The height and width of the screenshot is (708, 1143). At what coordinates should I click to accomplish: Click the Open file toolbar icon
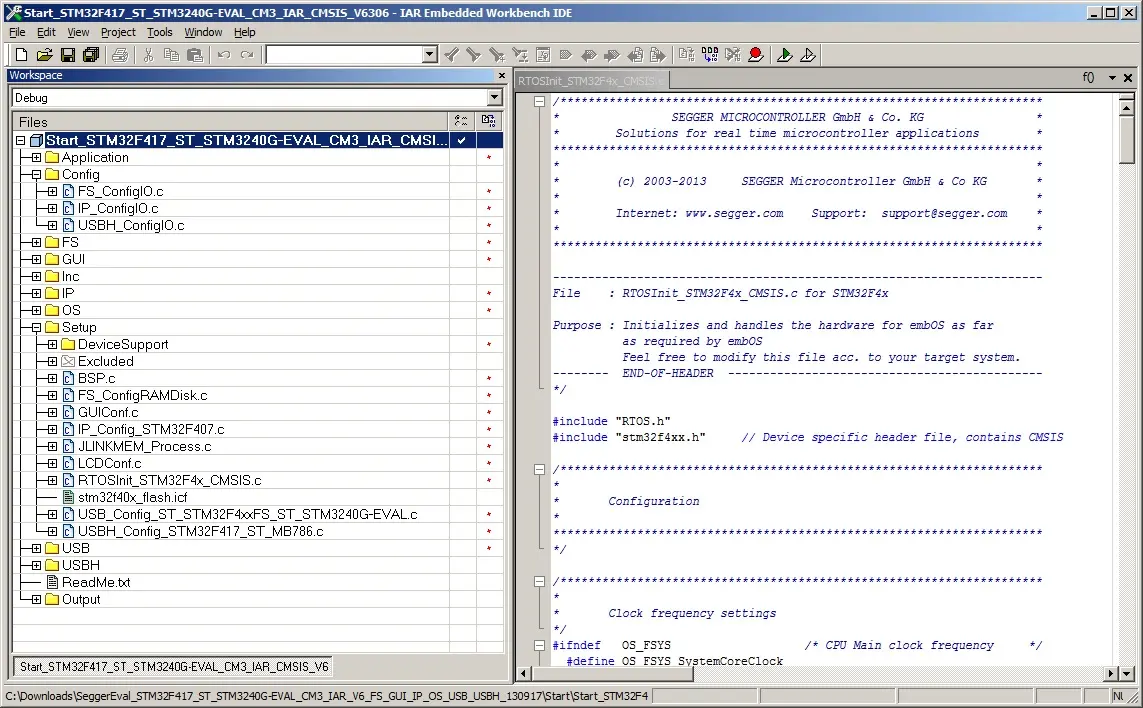[45, 55]
